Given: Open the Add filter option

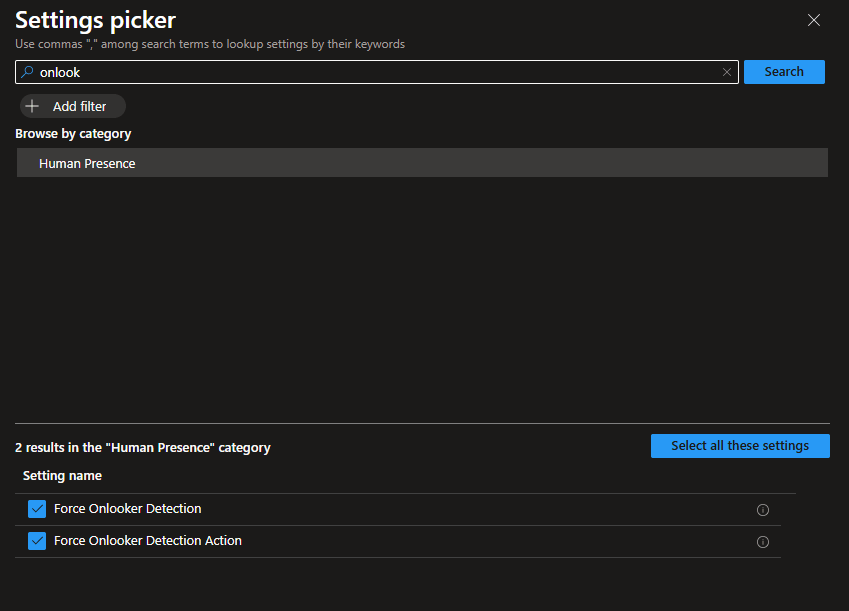Looking at the screenshot, I should point(79,106).
